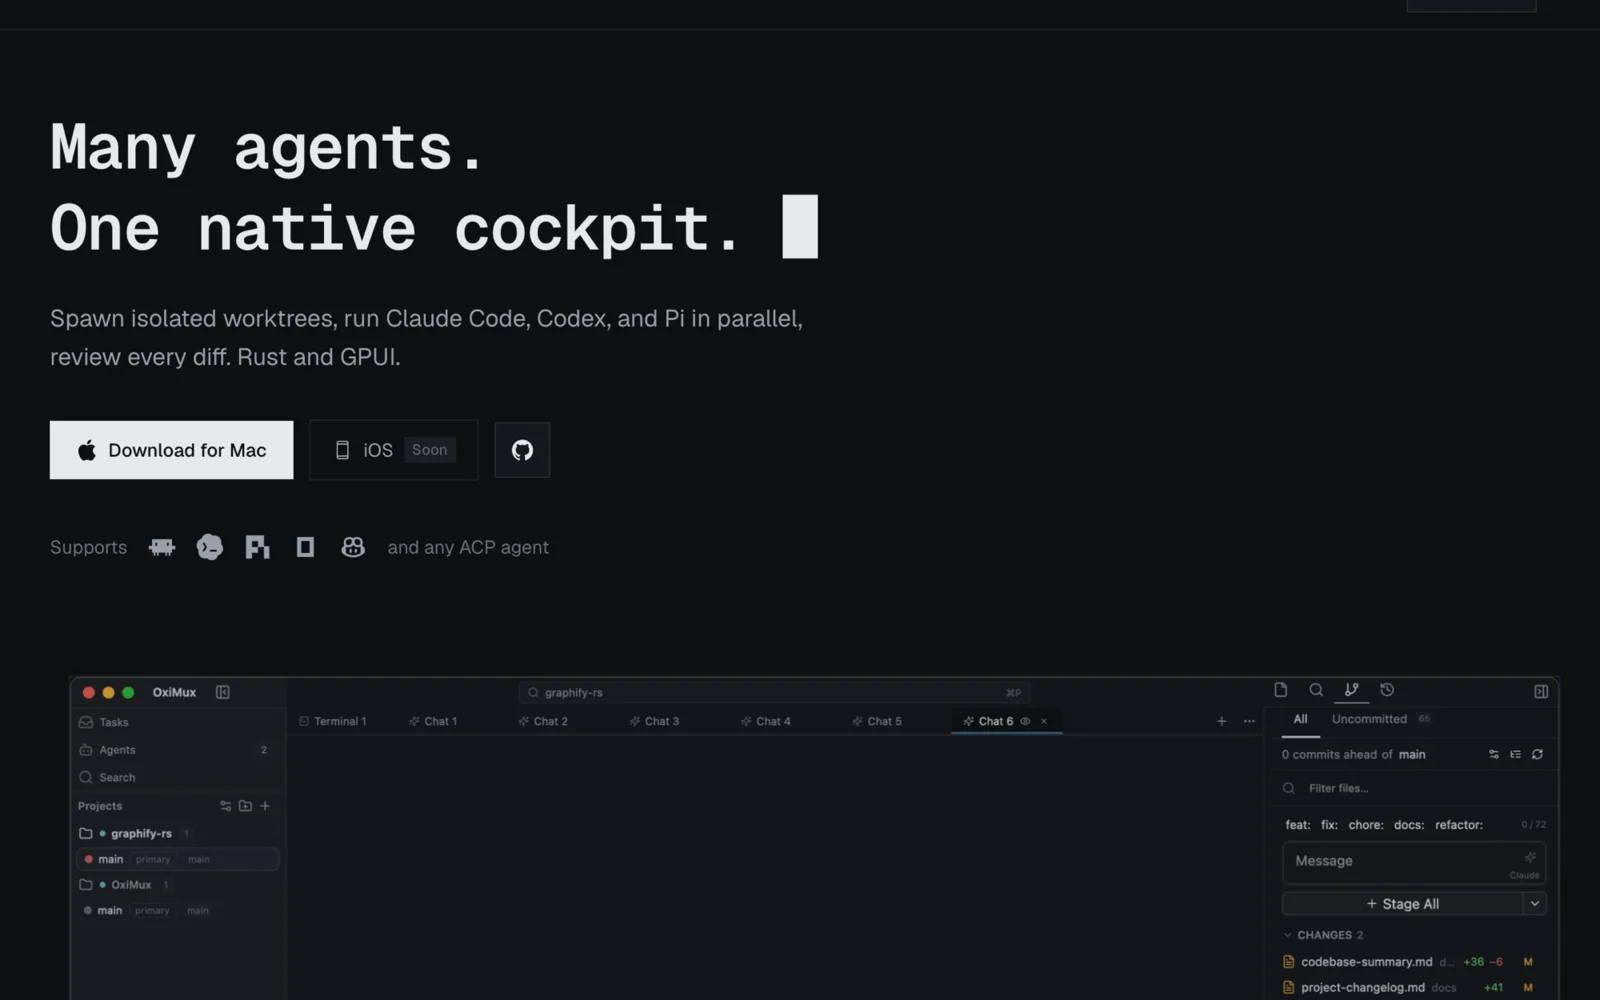This screenshot has height=1000, width=1600.
Task: Click the Amp pixel-robot agent icon after Supports
Action: [162, 547]
